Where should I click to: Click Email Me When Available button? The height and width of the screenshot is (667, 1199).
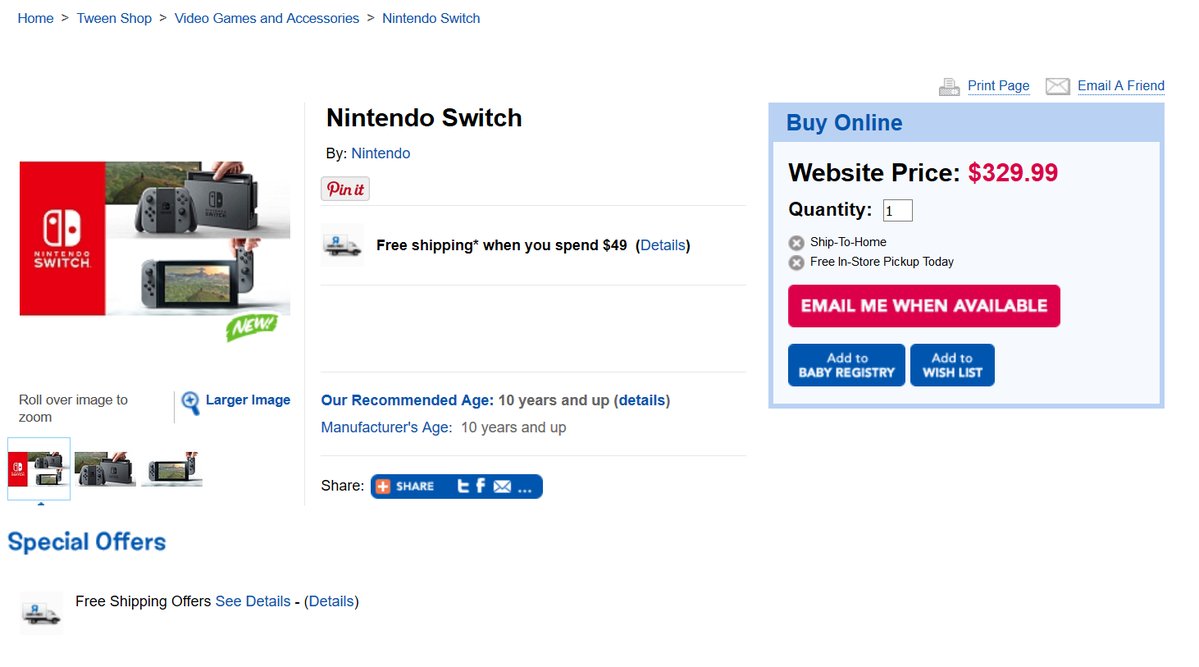coord(923,306)
